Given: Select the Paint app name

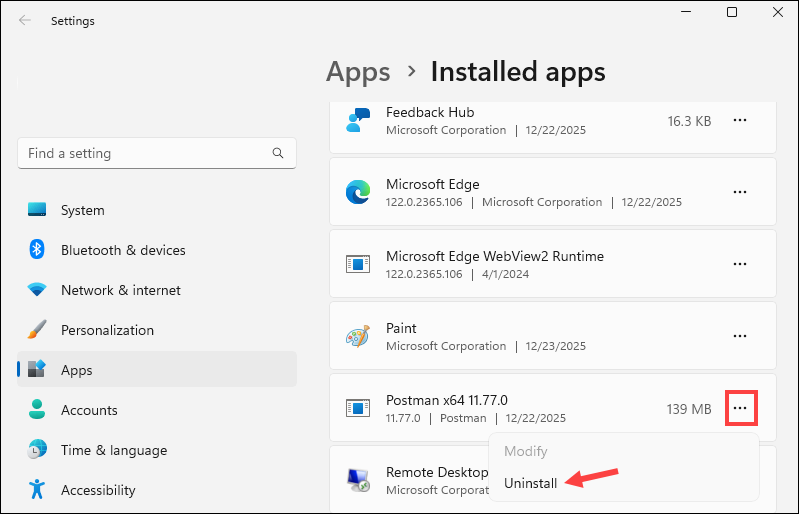Looking at the screenshot, I should (x=401, y=328).
